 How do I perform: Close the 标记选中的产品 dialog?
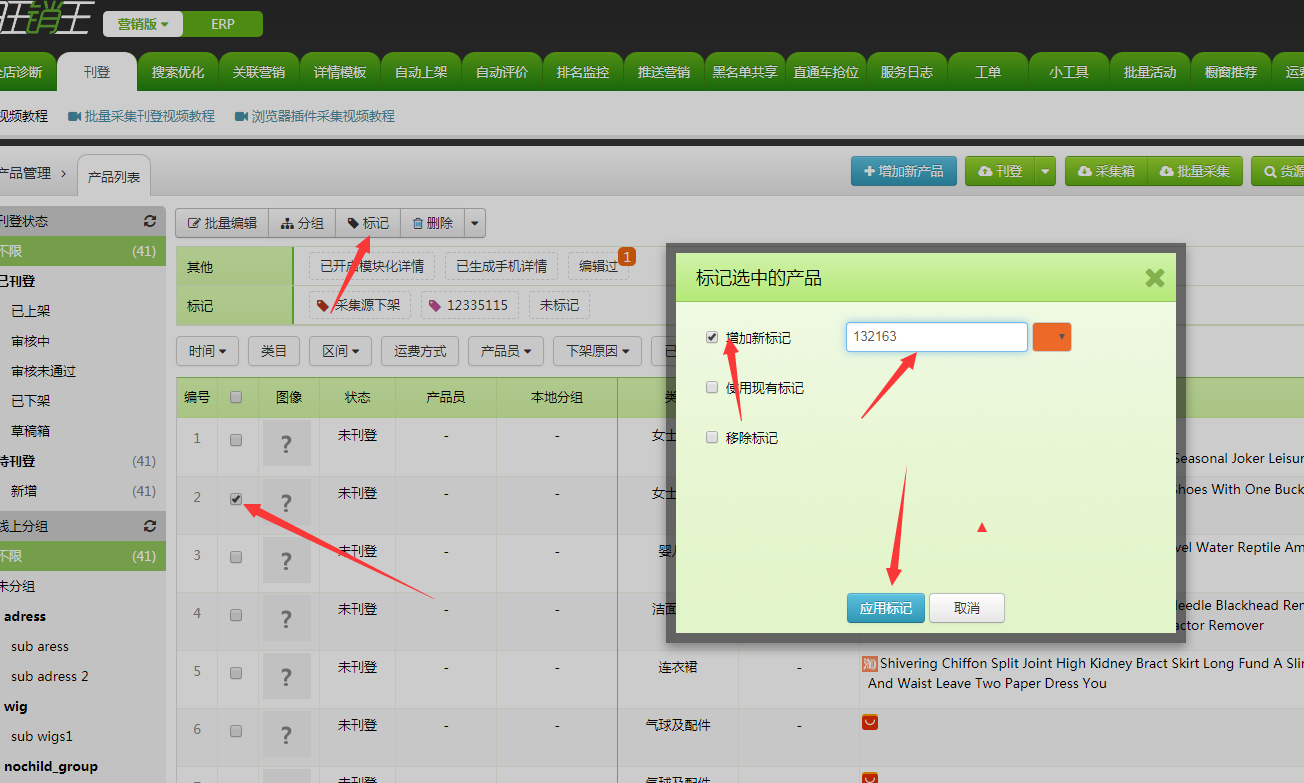(1155, 278)
